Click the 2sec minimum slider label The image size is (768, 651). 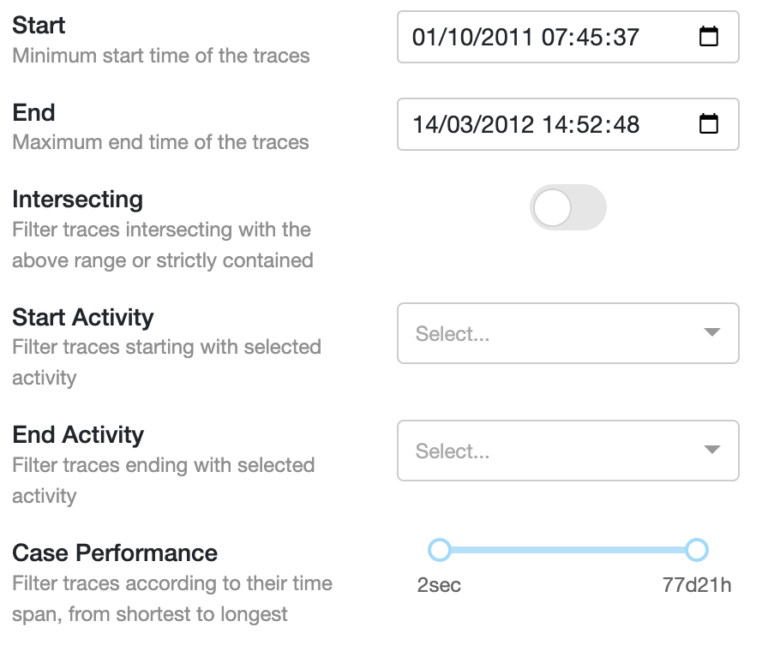(x=438, y=586)
